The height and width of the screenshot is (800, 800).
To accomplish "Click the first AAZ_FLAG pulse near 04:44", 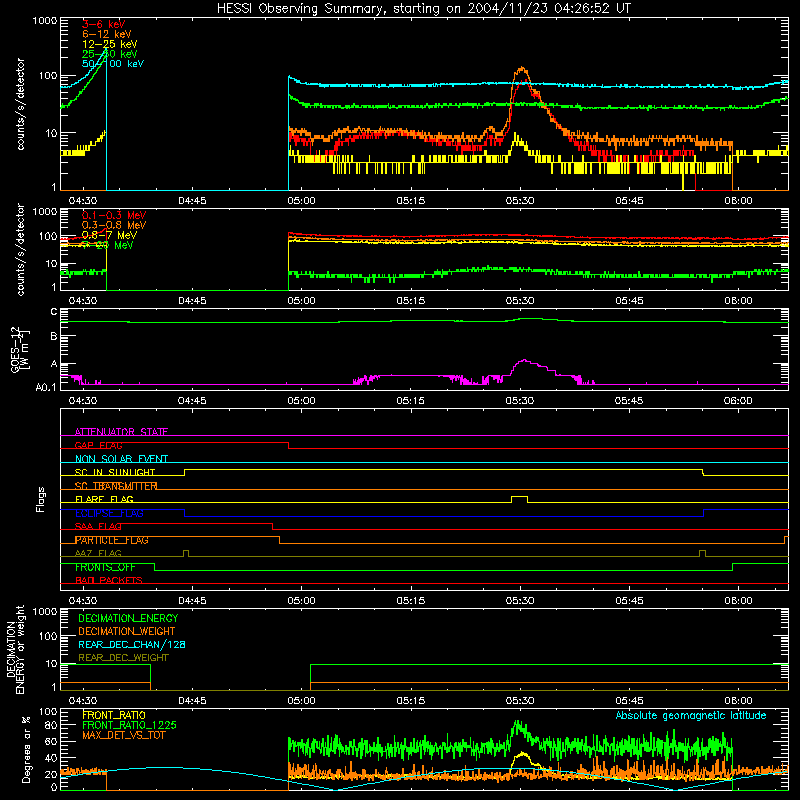I will (x=186, y=553).
